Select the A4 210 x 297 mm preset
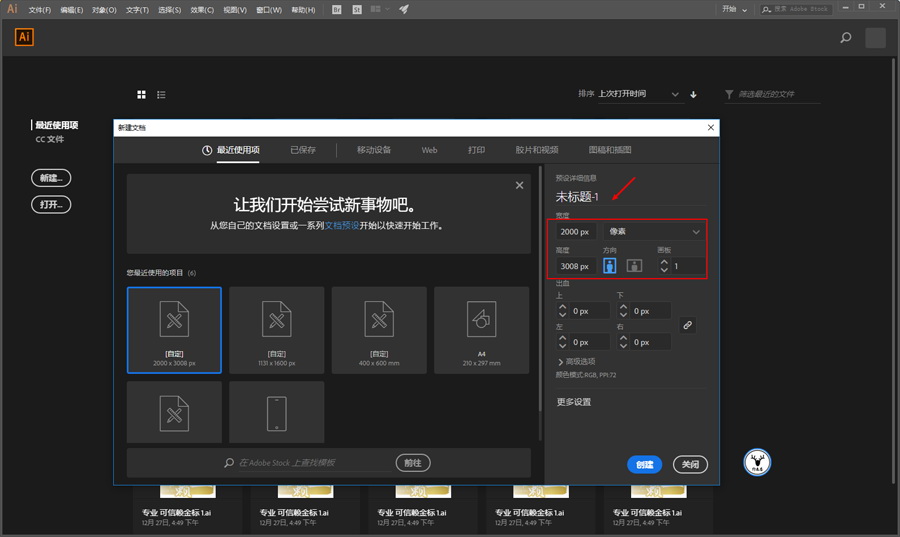The height and width of the screenshot is (537, 900). click(x=481, y=330)
